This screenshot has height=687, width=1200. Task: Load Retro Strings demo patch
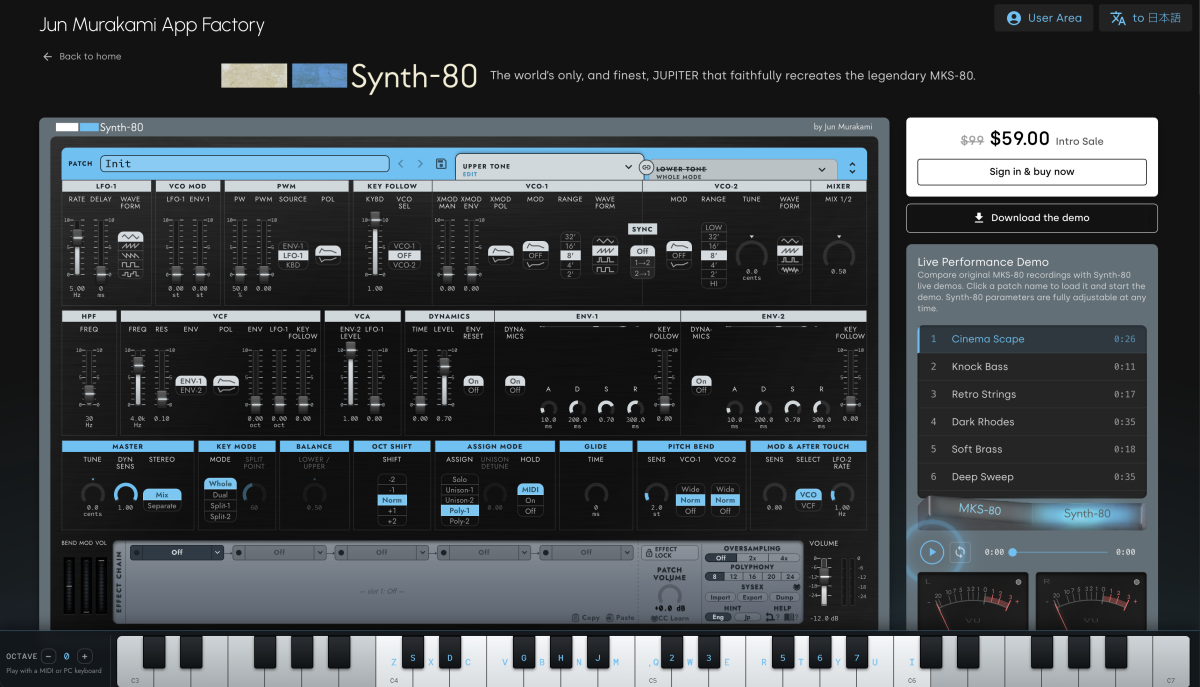1032,394
